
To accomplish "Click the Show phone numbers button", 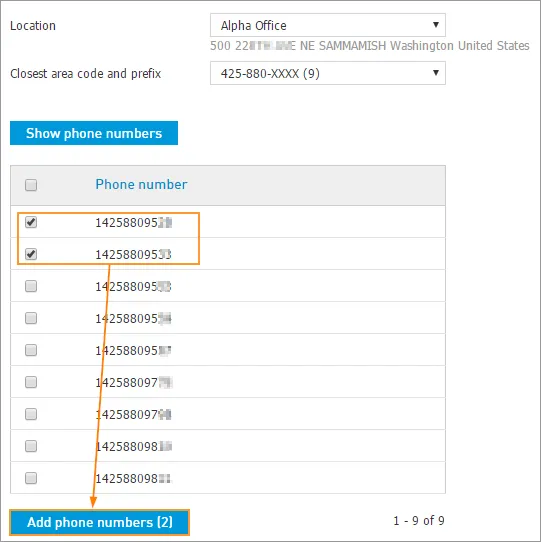I will [94, 133].
